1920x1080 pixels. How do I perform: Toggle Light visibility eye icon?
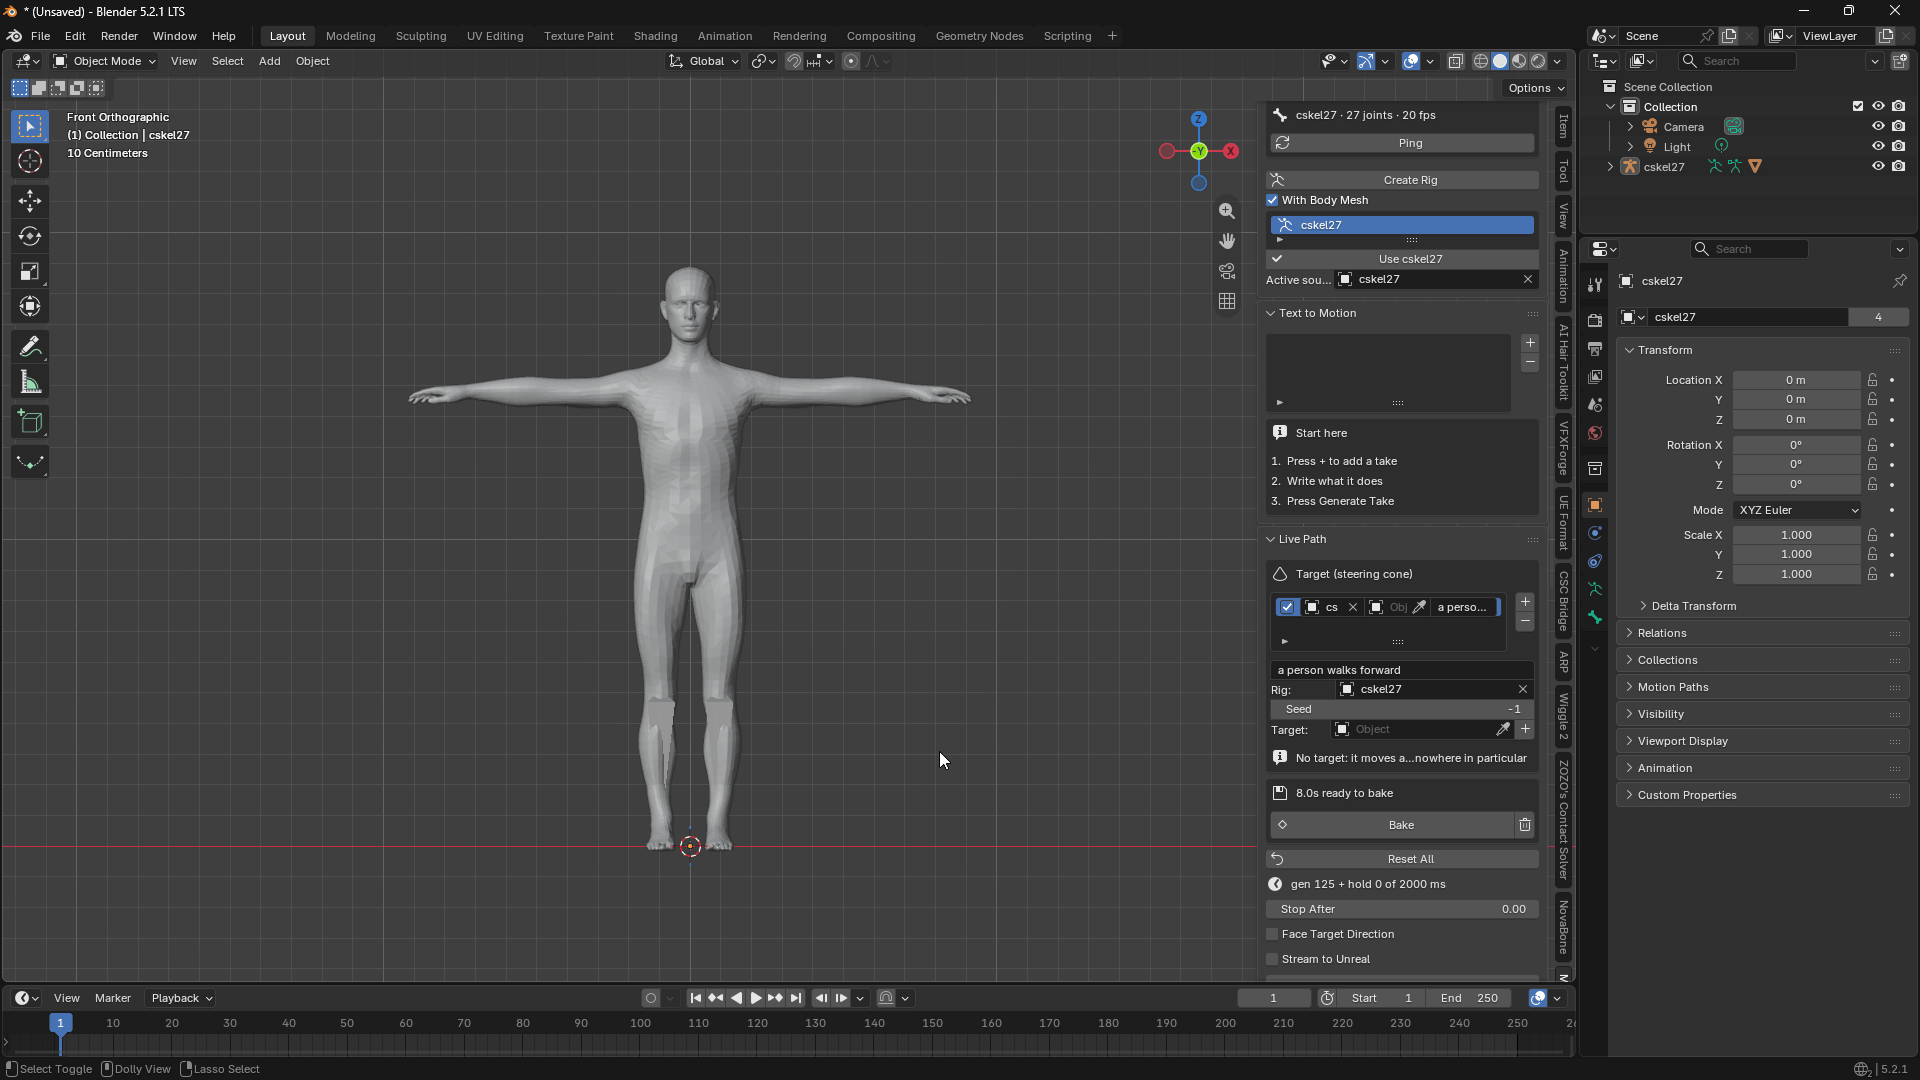tap(1878, 146)
